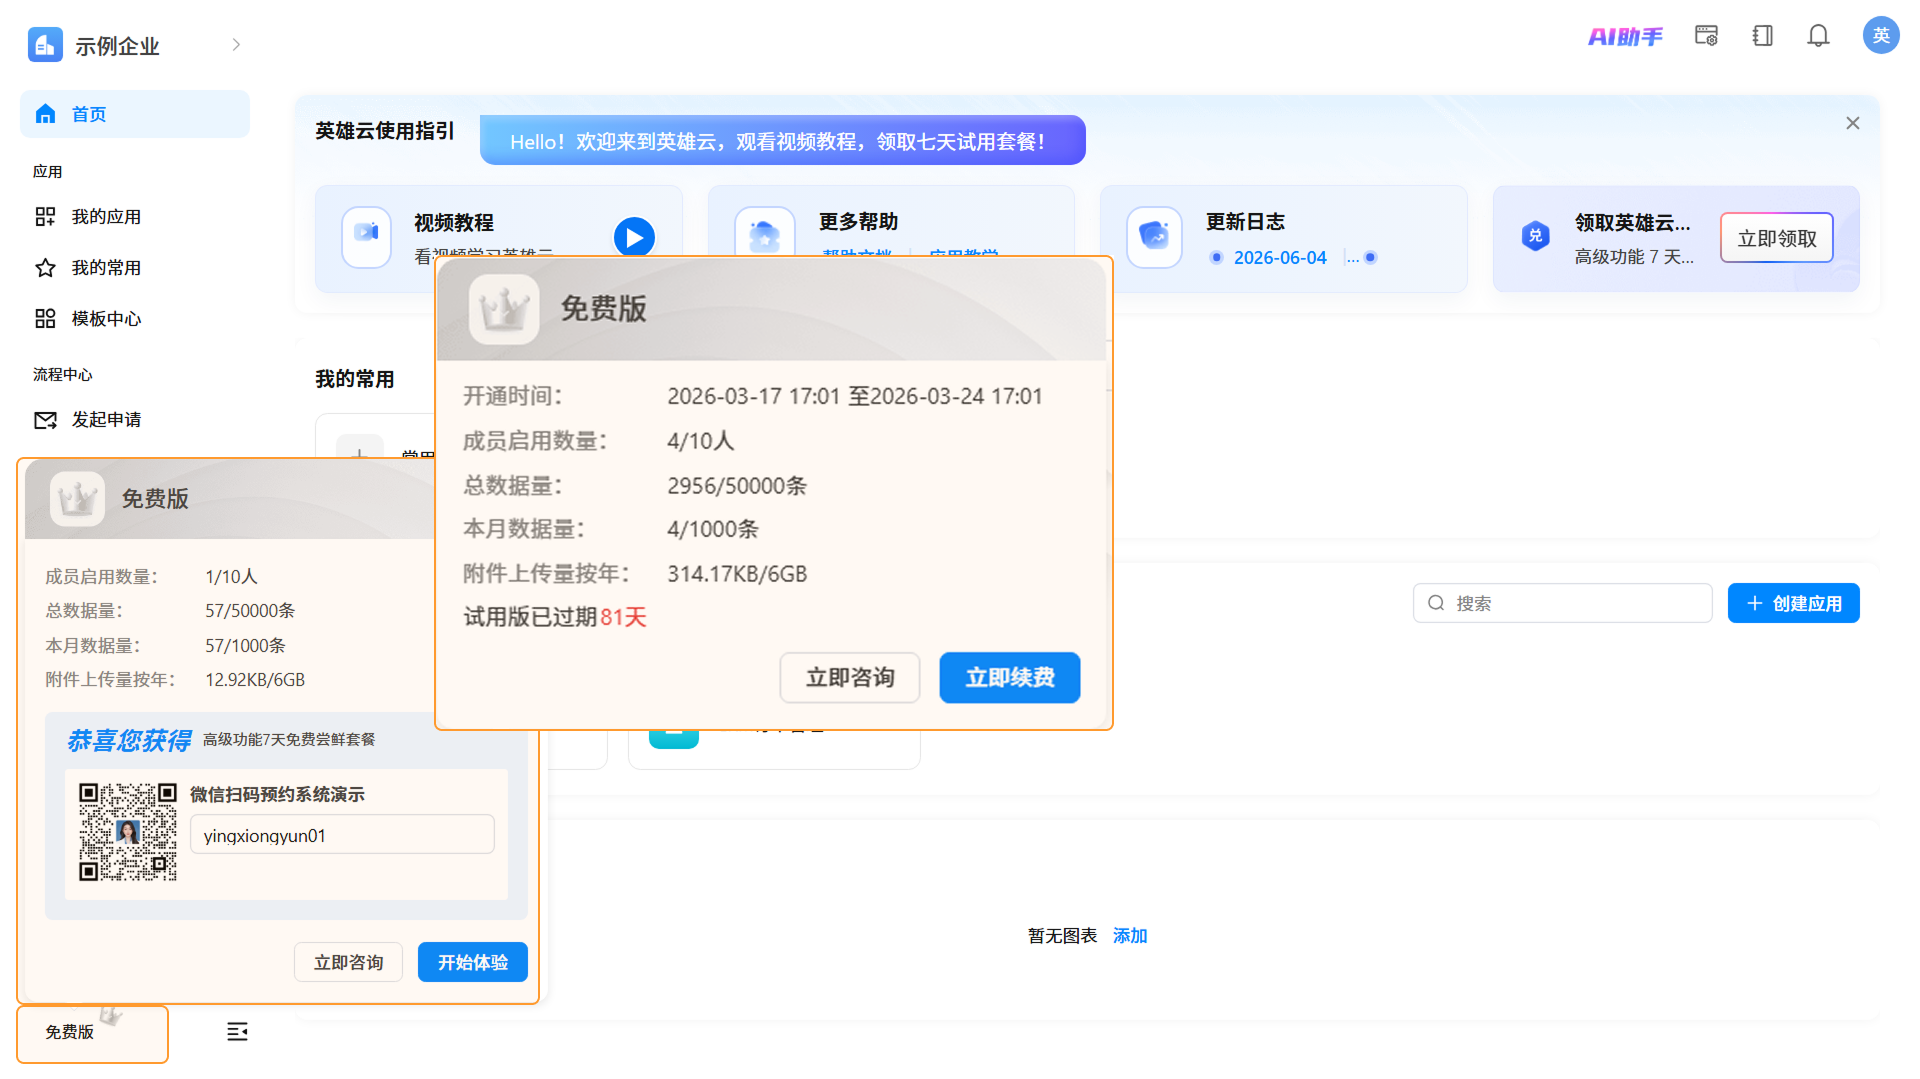Click the 创建应用 button
Viewport: 1920px width, 1079px height.
click(x=1793, y=603)
